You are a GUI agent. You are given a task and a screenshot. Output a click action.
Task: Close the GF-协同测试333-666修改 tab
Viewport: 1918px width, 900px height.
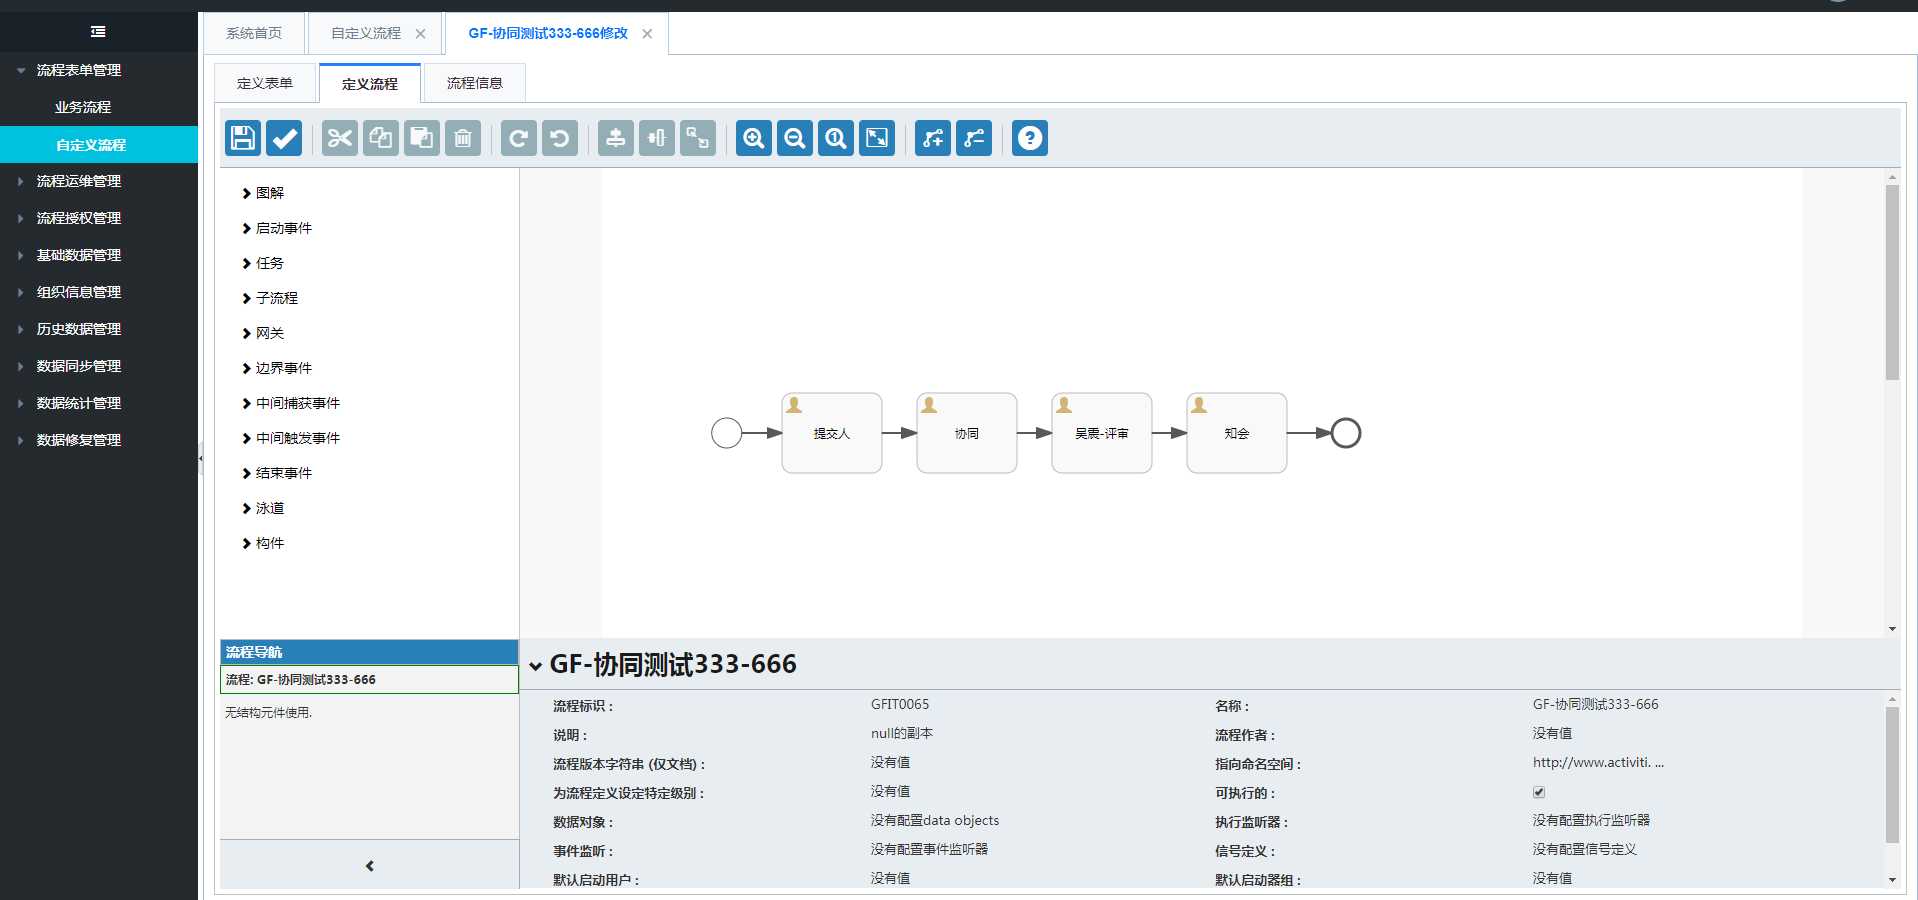click(x=647, y=34)
